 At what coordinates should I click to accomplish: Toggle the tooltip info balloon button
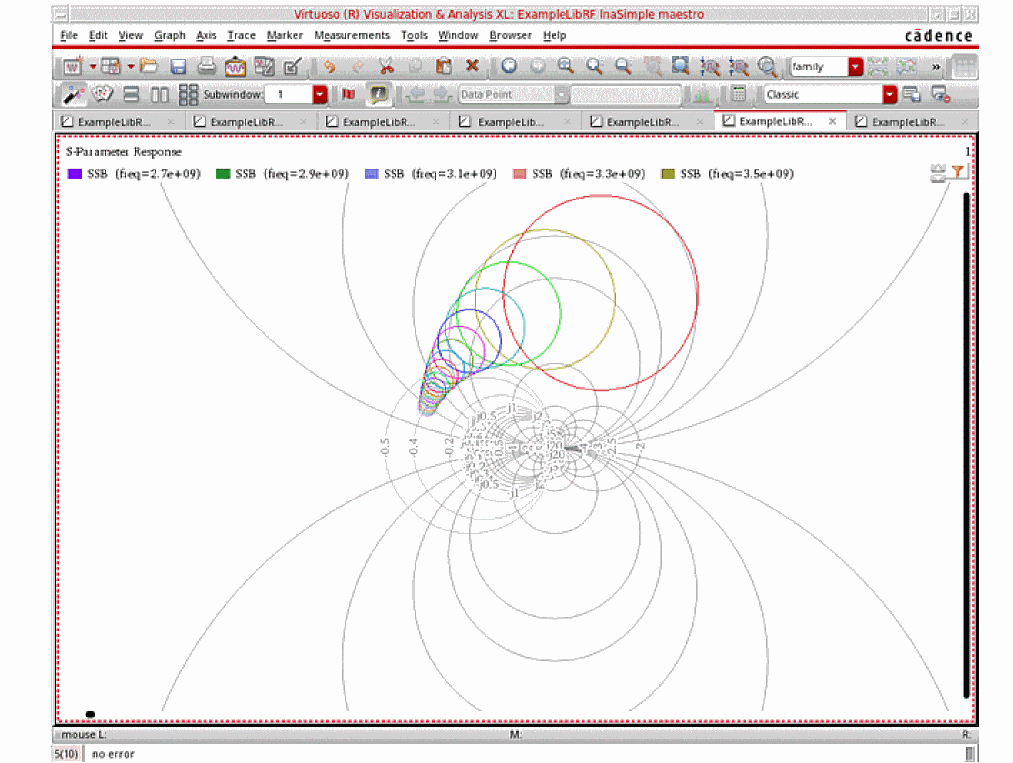pyautogui.click(x=378, y=95)
